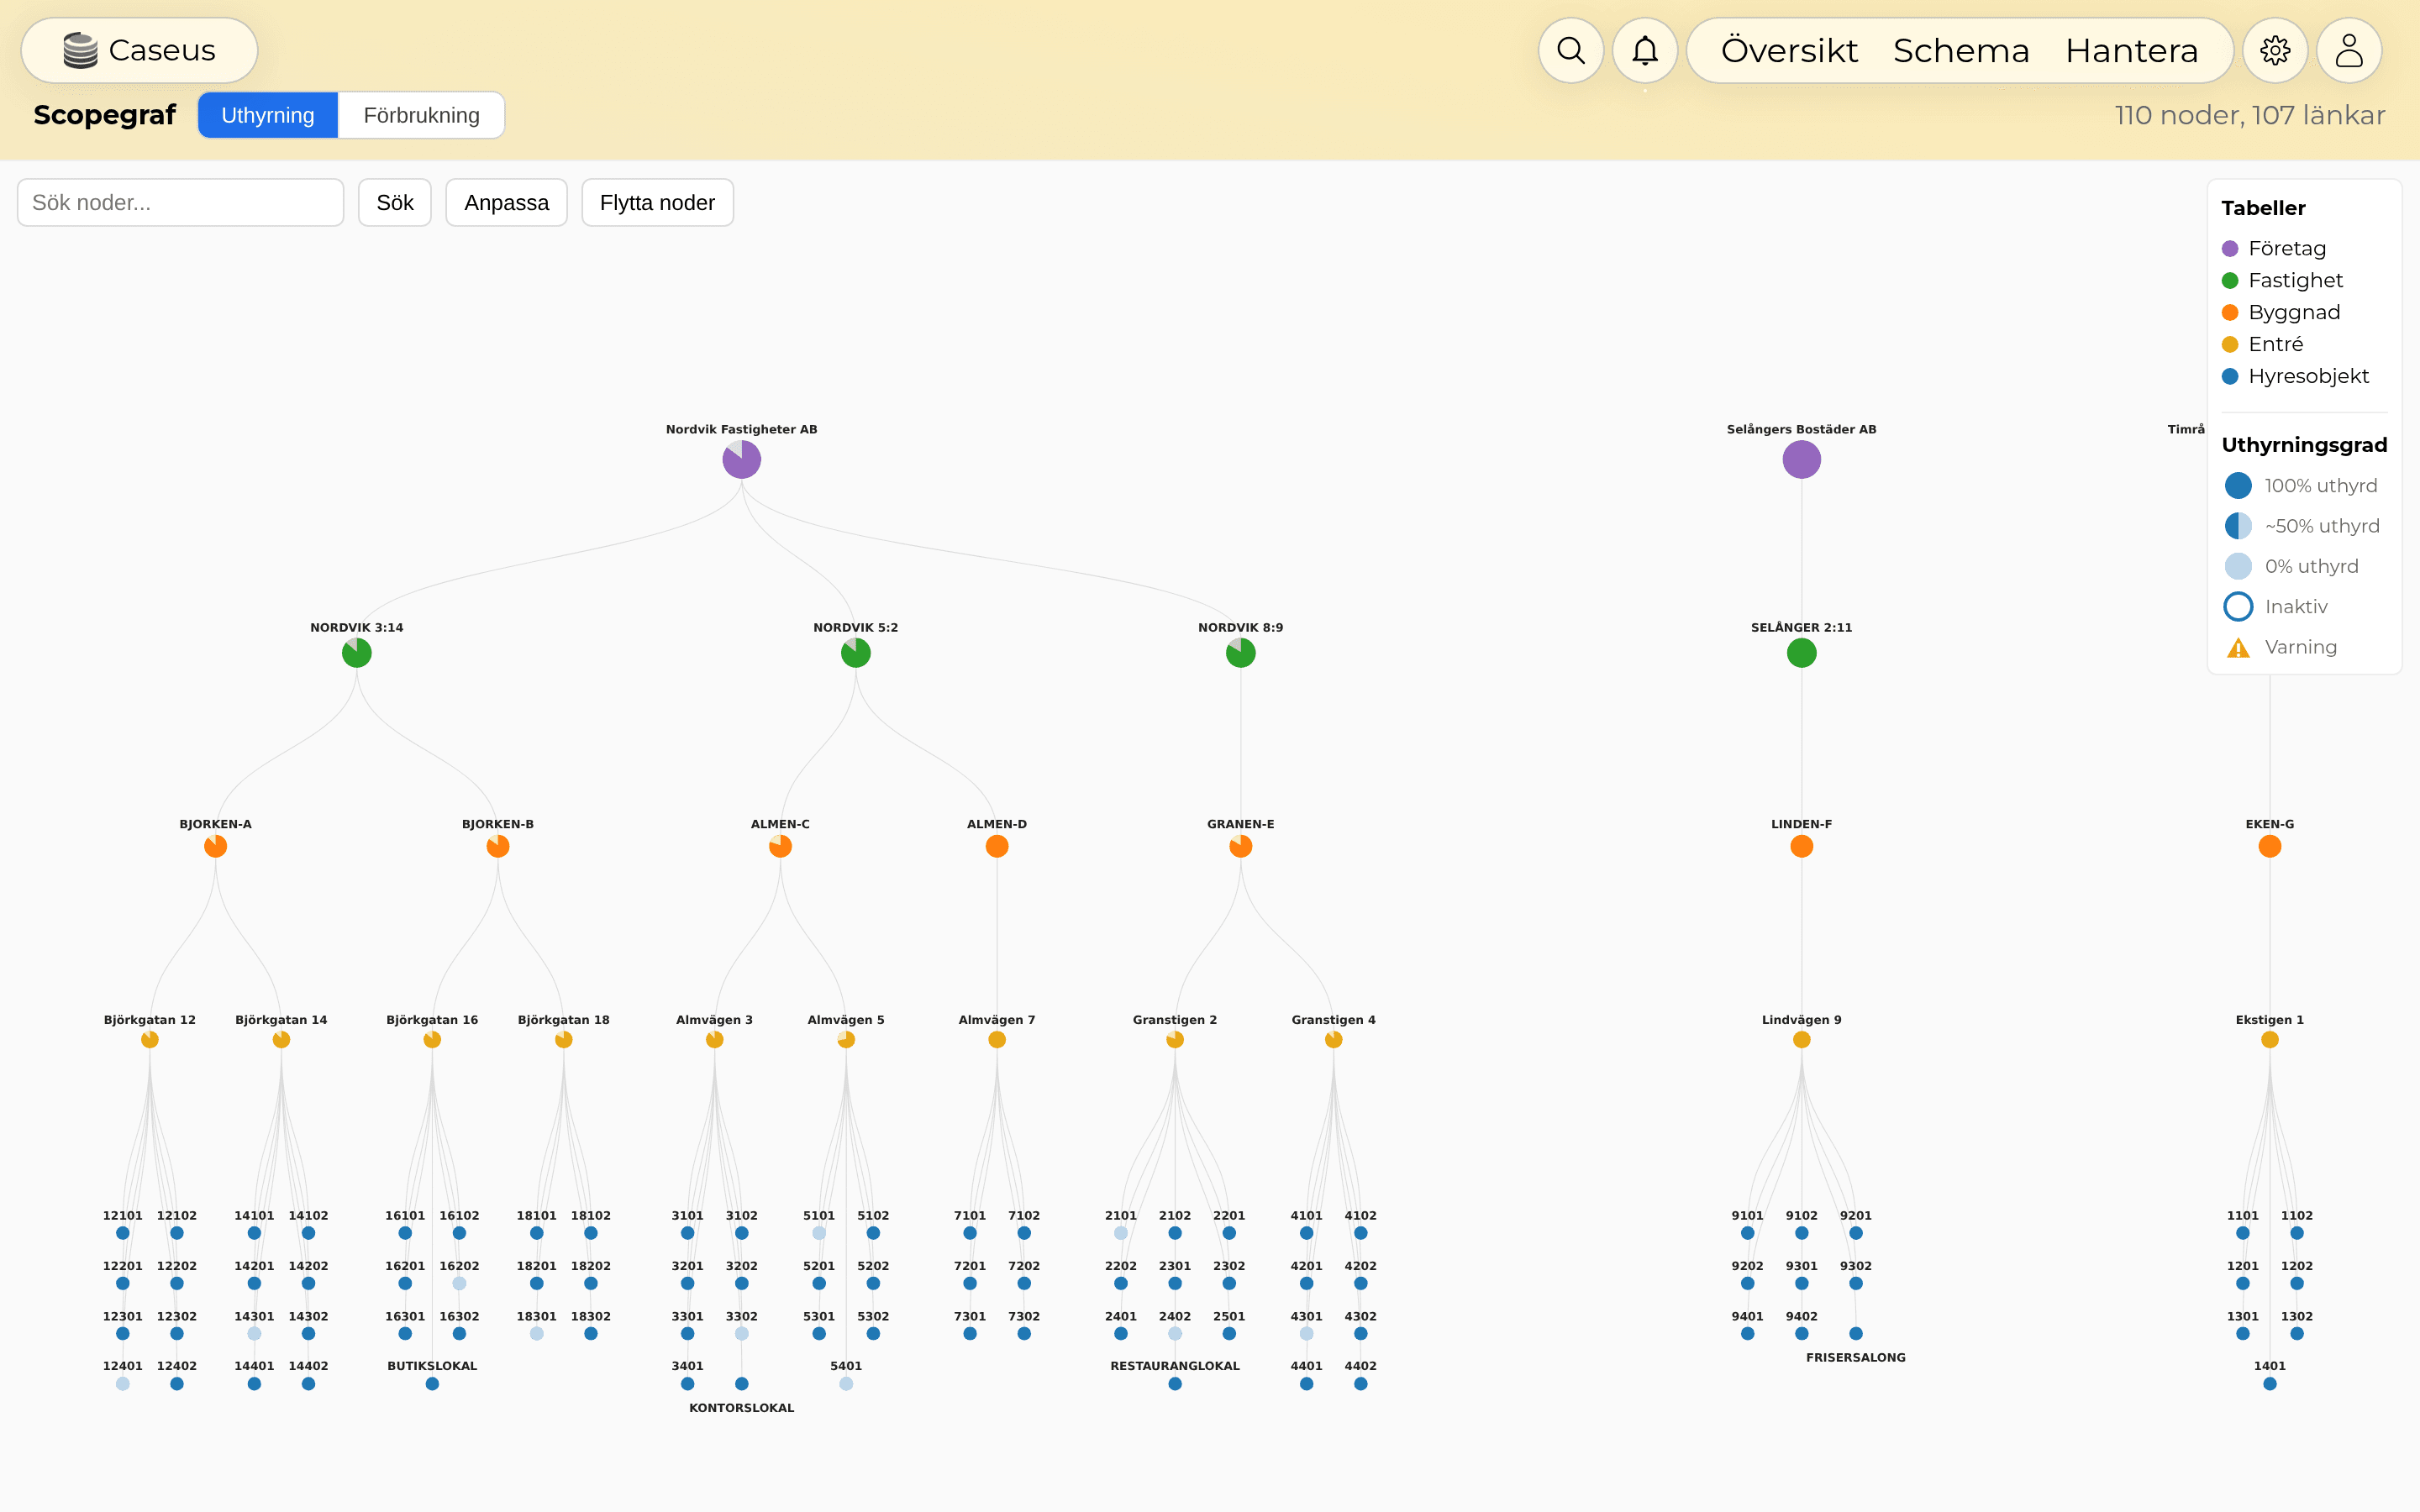2420x1512 pixels.
Task: Click the Caseus logo button
Action: (139, 50)
